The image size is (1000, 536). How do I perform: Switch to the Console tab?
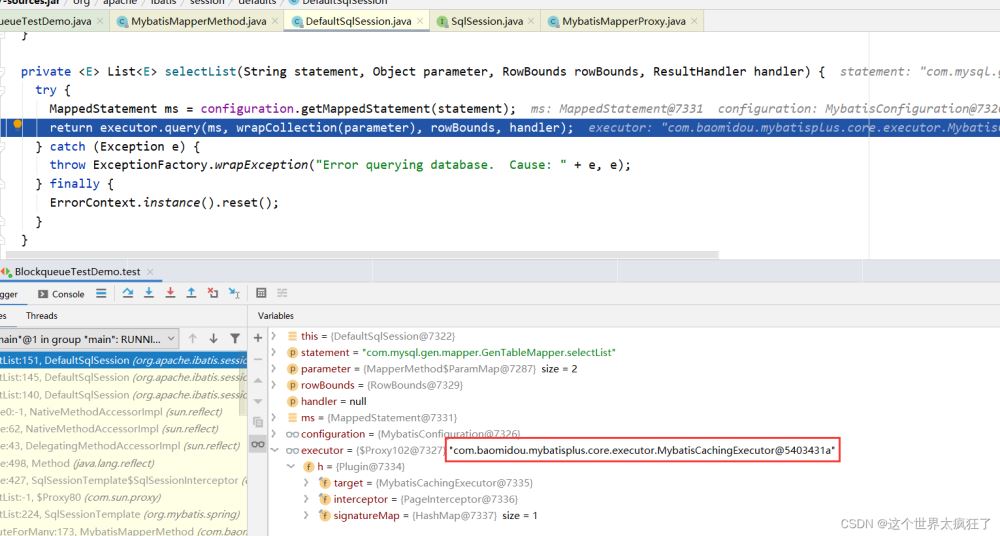(x=62, y=294)
